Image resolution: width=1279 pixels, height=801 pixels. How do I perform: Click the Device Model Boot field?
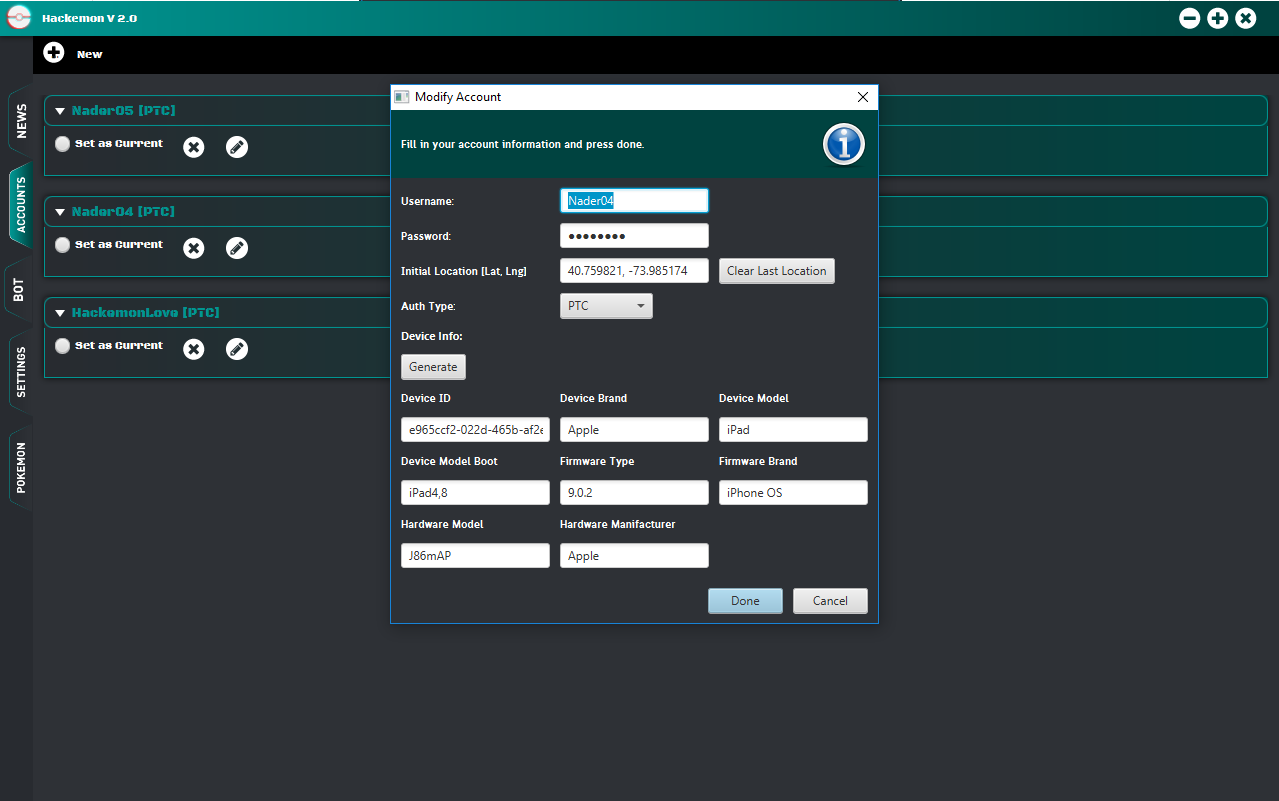point(475,493)
